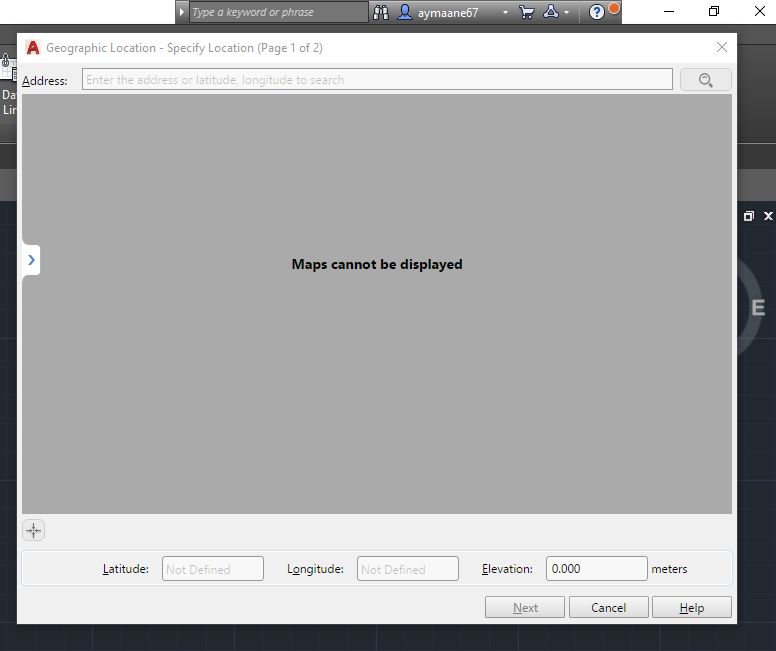Click the Autodesk connect triangle icon
Viewport: 776px width, 651px height.
(x=551, y=12)
